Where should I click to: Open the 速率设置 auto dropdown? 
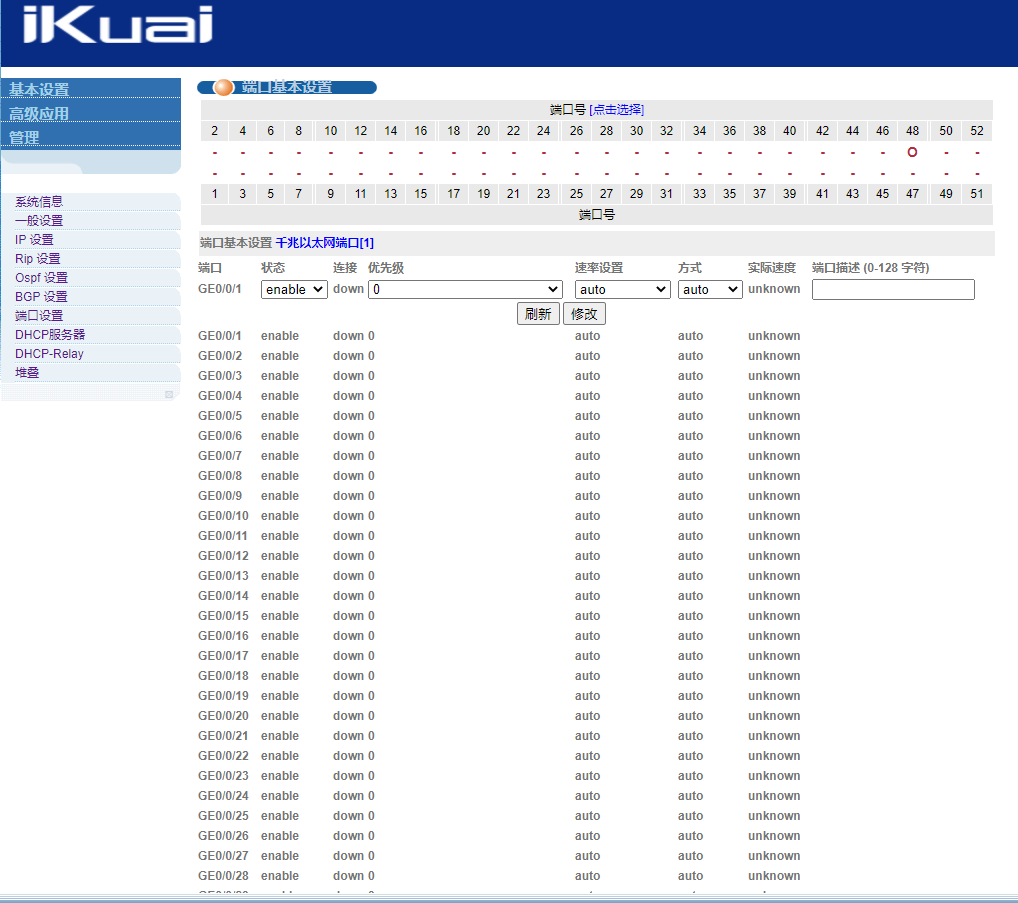(x=623, y=290)
